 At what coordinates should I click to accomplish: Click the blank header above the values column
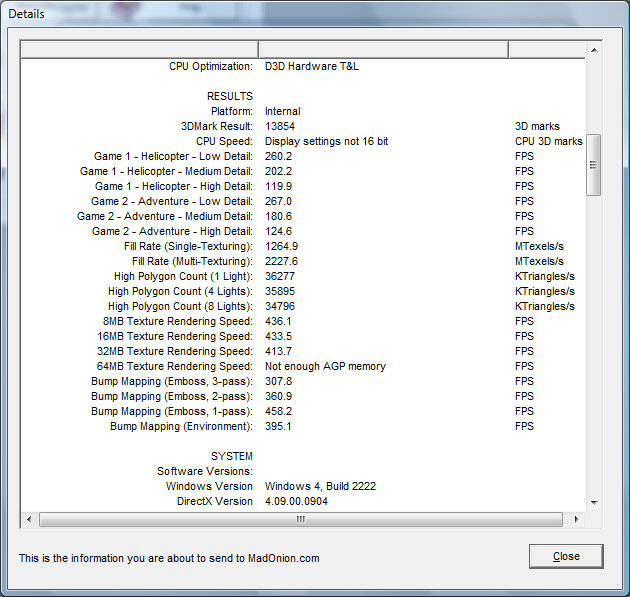point(383,50)
